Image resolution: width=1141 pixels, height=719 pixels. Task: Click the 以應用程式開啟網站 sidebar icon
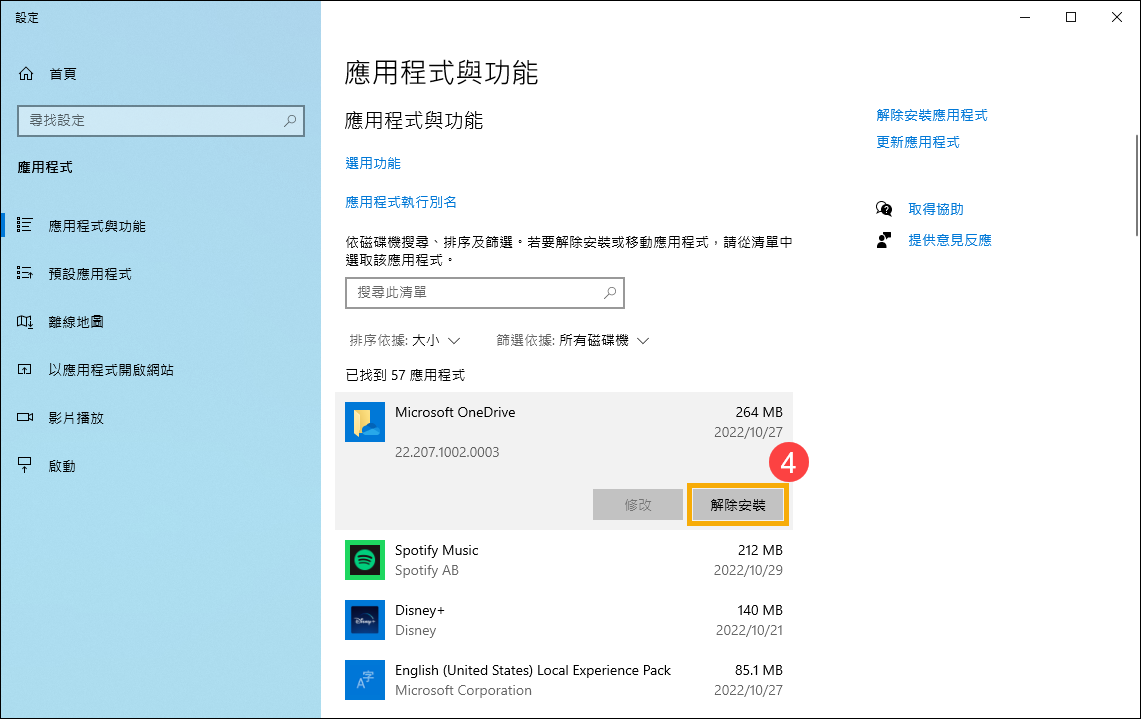click(x=25, y=370)
